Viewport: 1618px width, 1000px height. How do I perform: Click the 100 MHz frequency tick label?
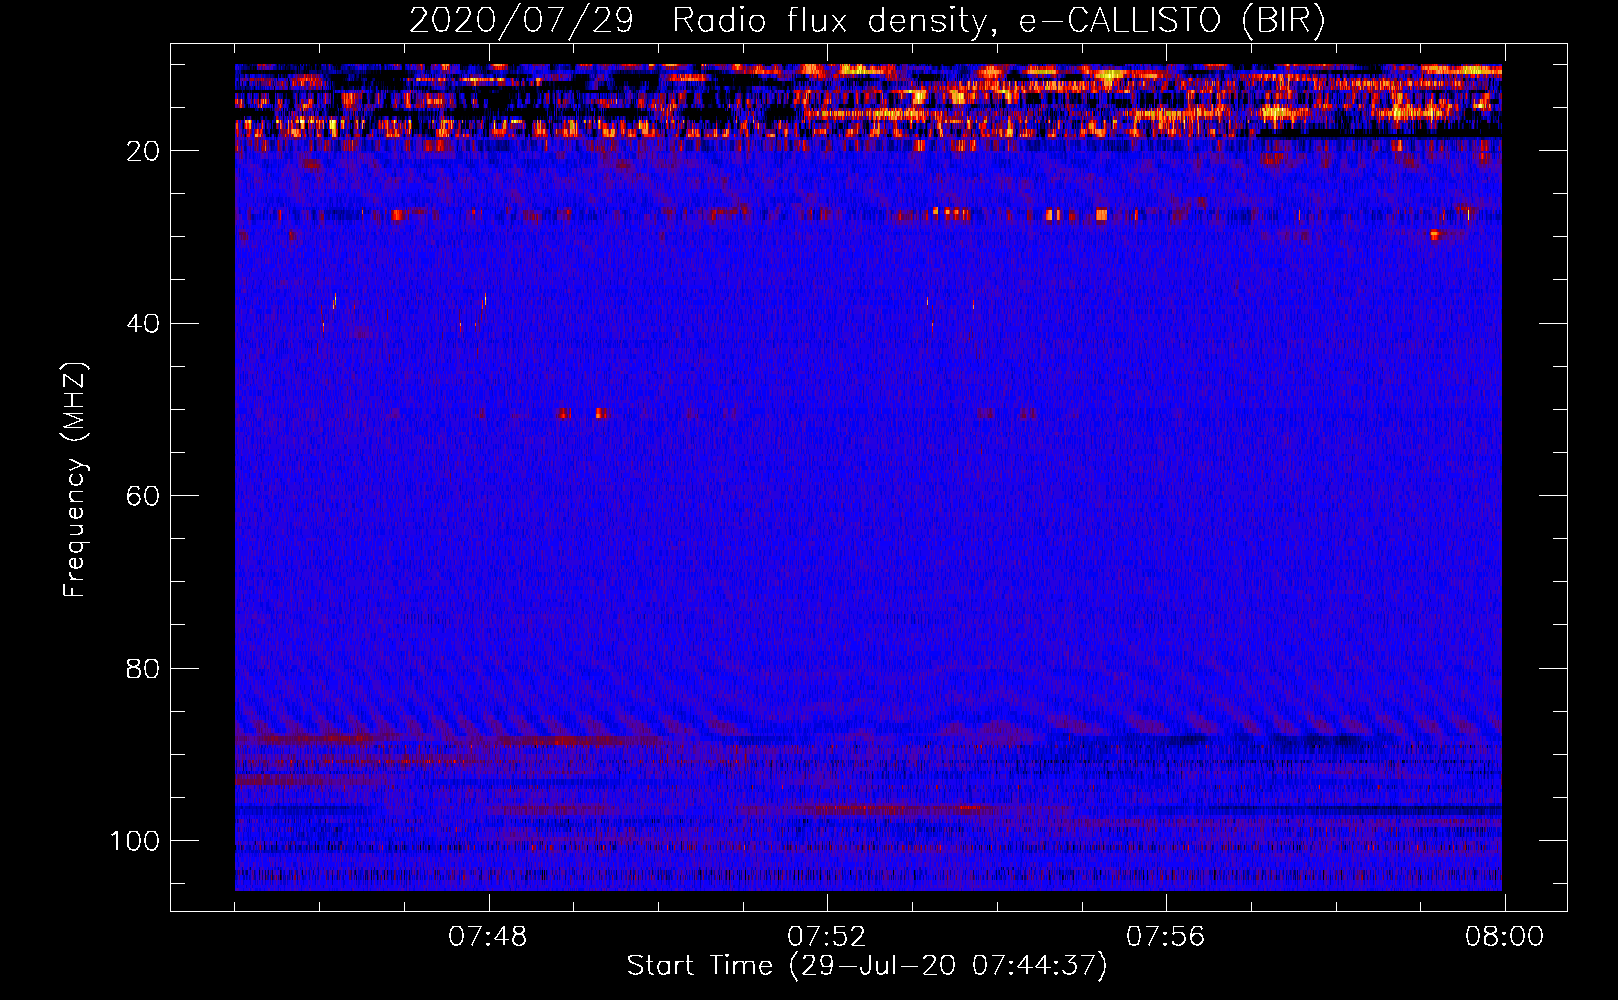click(x=135, y=841)
